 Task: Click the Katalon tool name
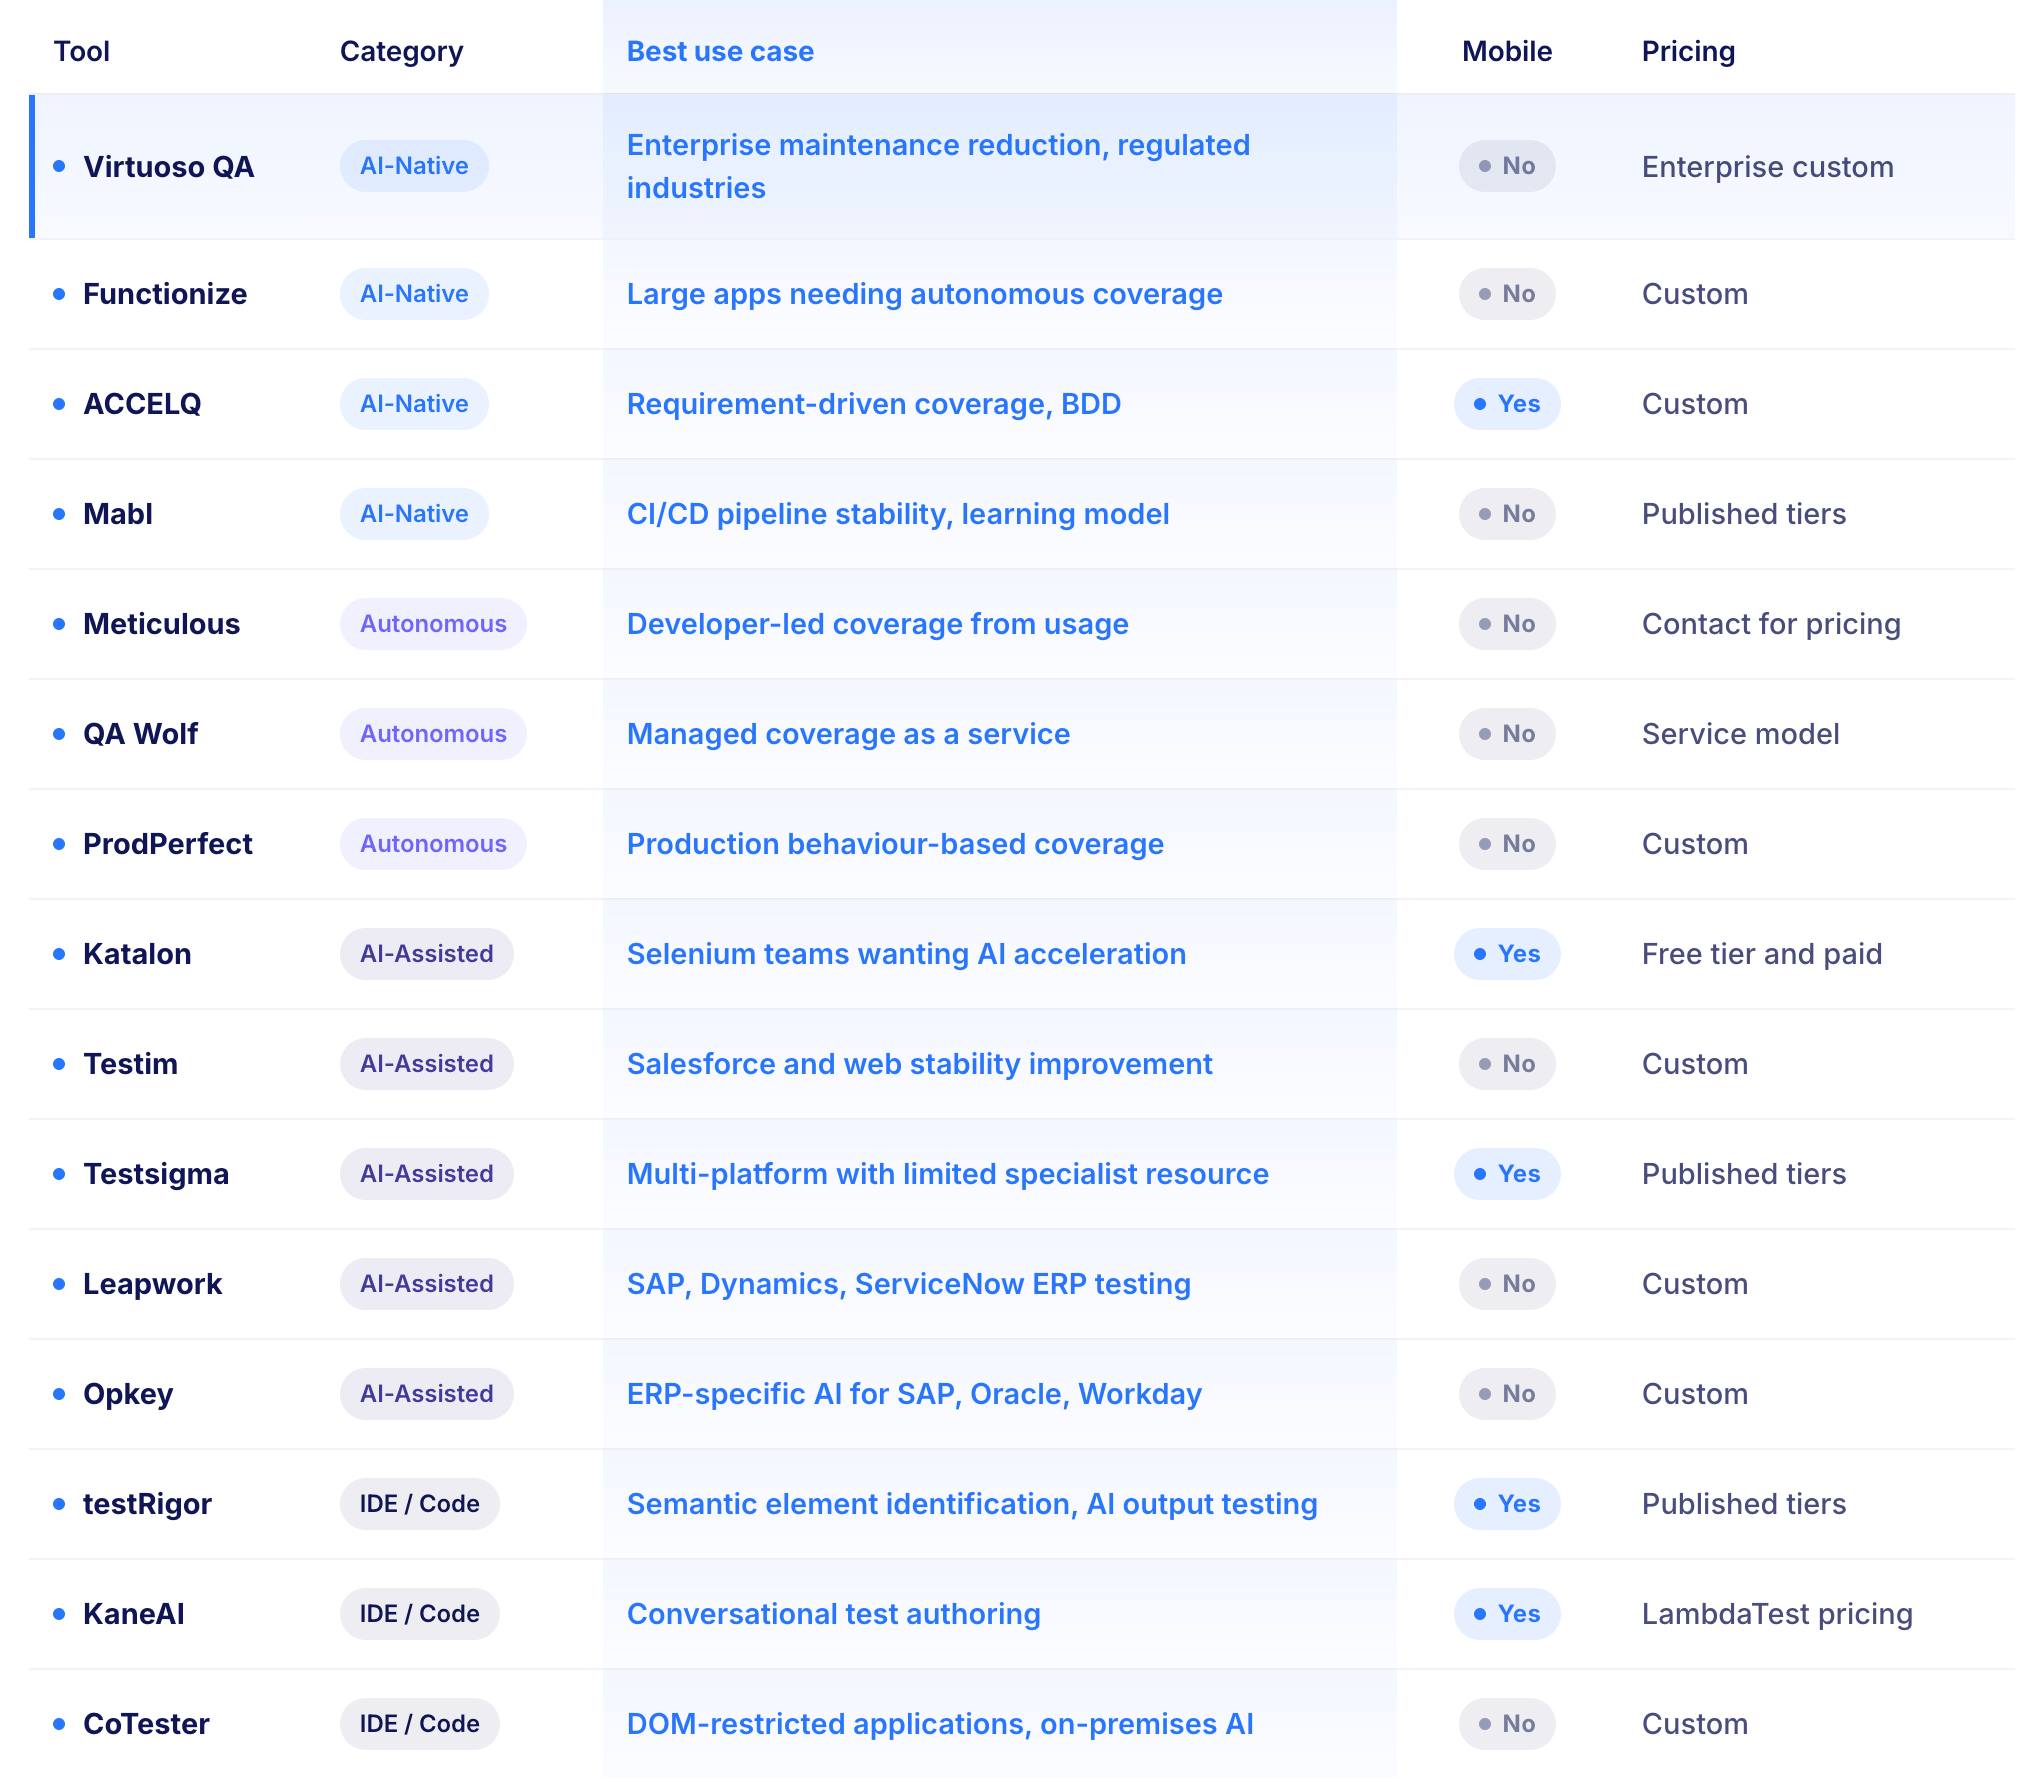(x=137, y=954)
